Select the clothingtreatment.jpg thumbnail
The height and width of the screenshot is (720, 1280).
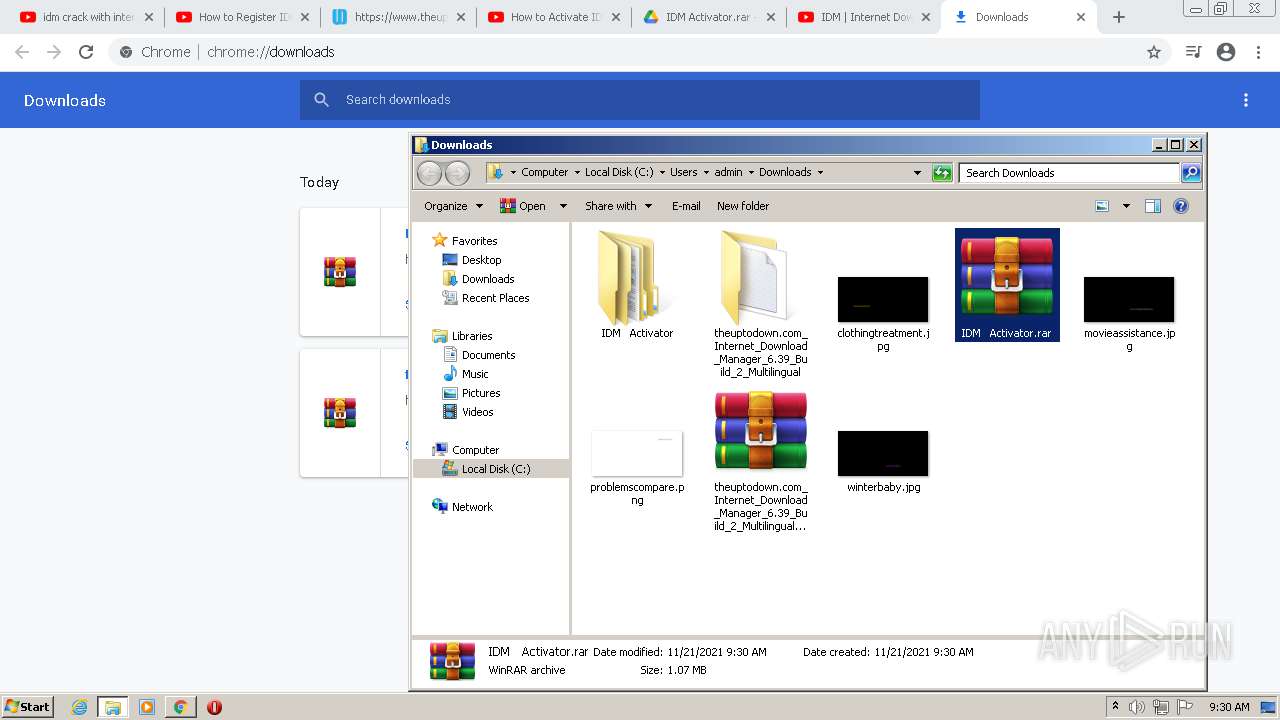coord(883,299)
